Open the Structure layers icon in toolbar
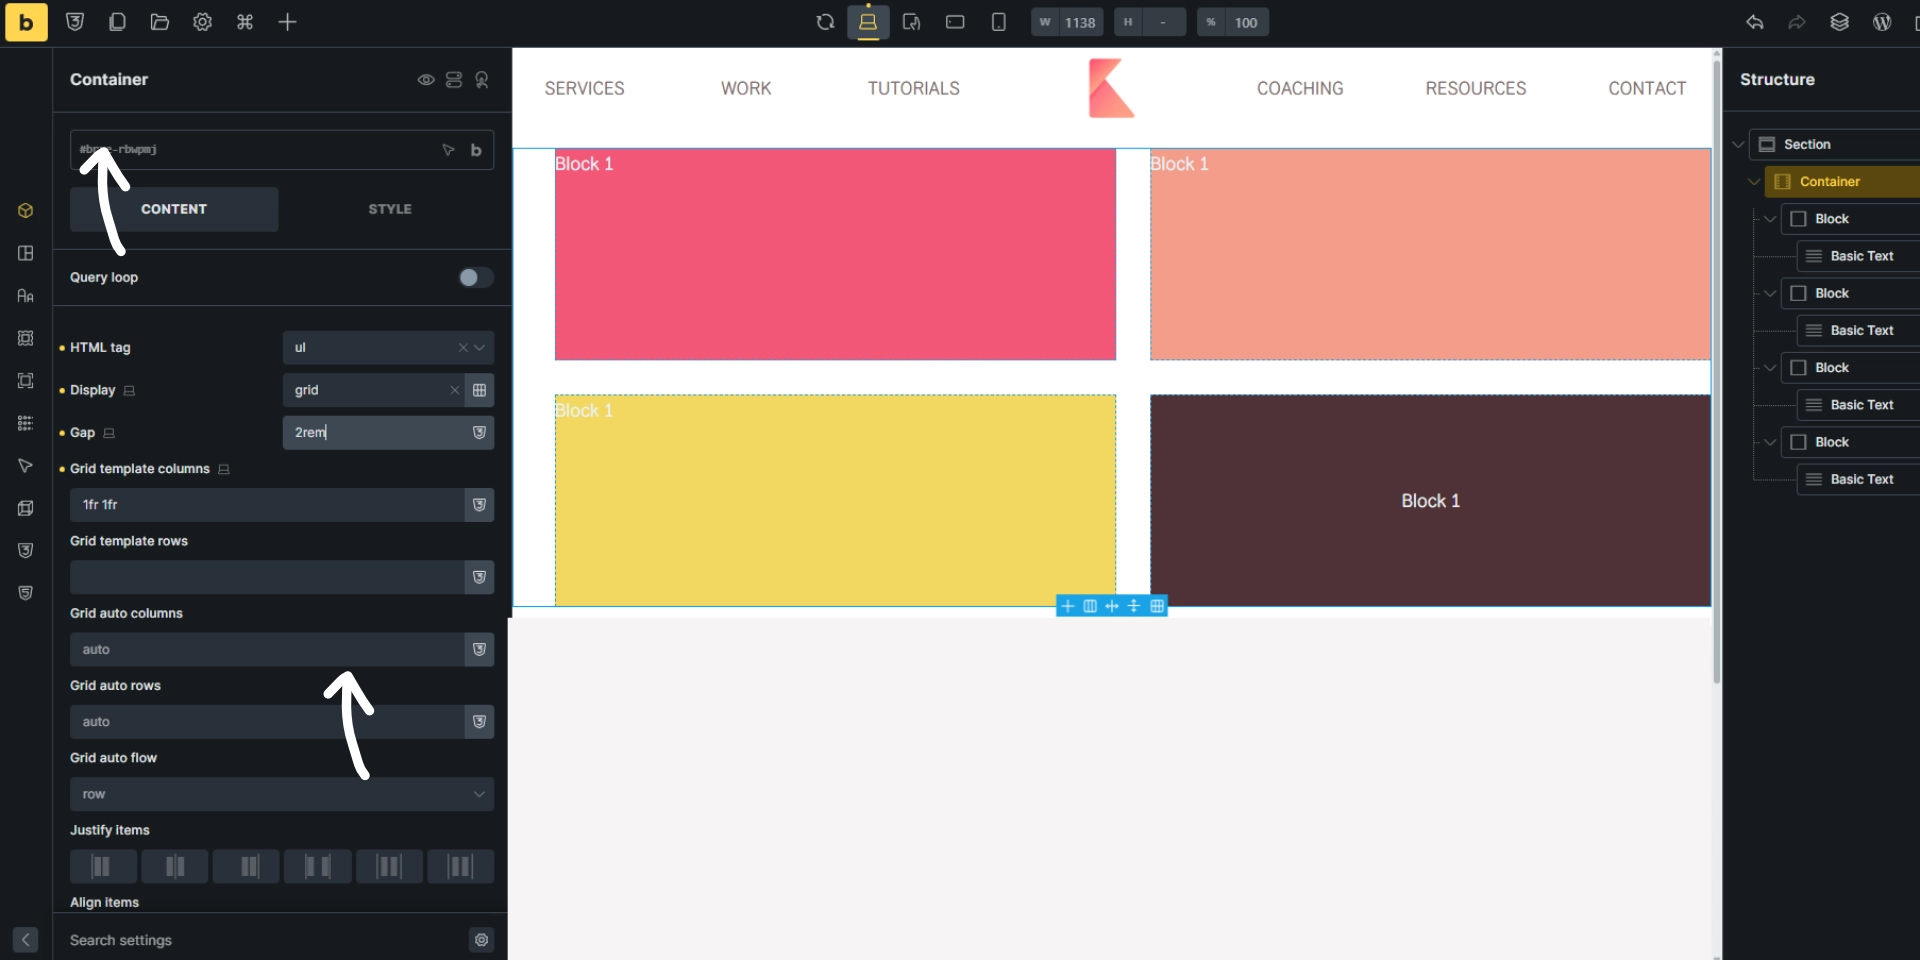 (1841, 22)
